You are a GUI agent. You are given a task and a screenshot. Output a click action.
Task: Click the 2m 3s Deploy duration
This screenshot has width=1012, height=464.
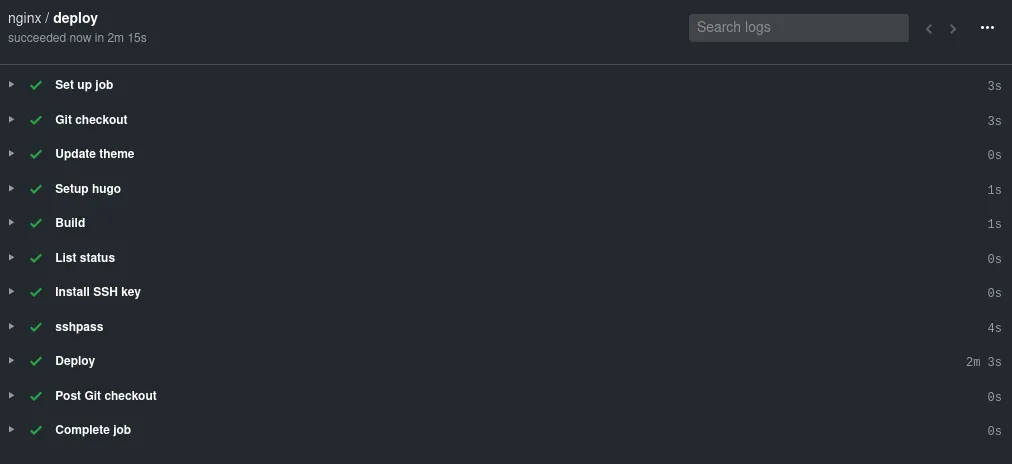click(983, 362)
